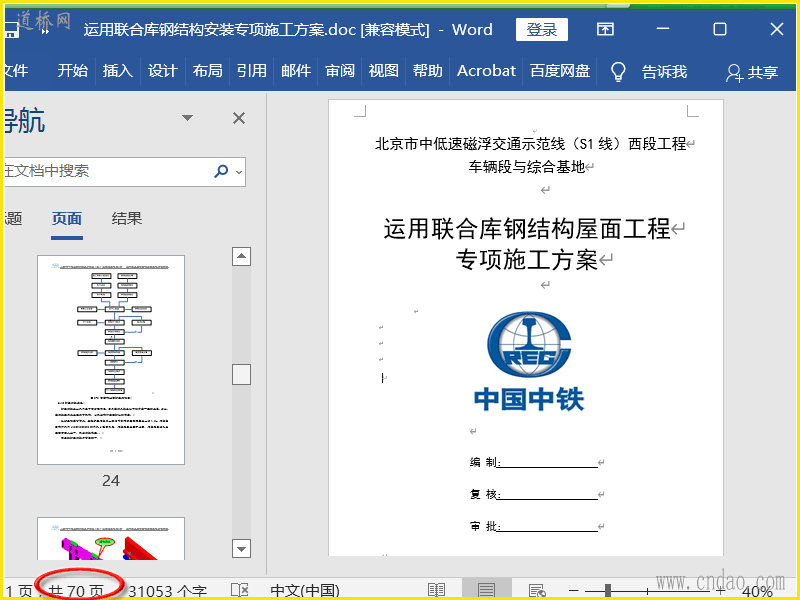Switch to the 设计 tab
Viewport: 800px width, 600px height.
(x=162, y=70)
